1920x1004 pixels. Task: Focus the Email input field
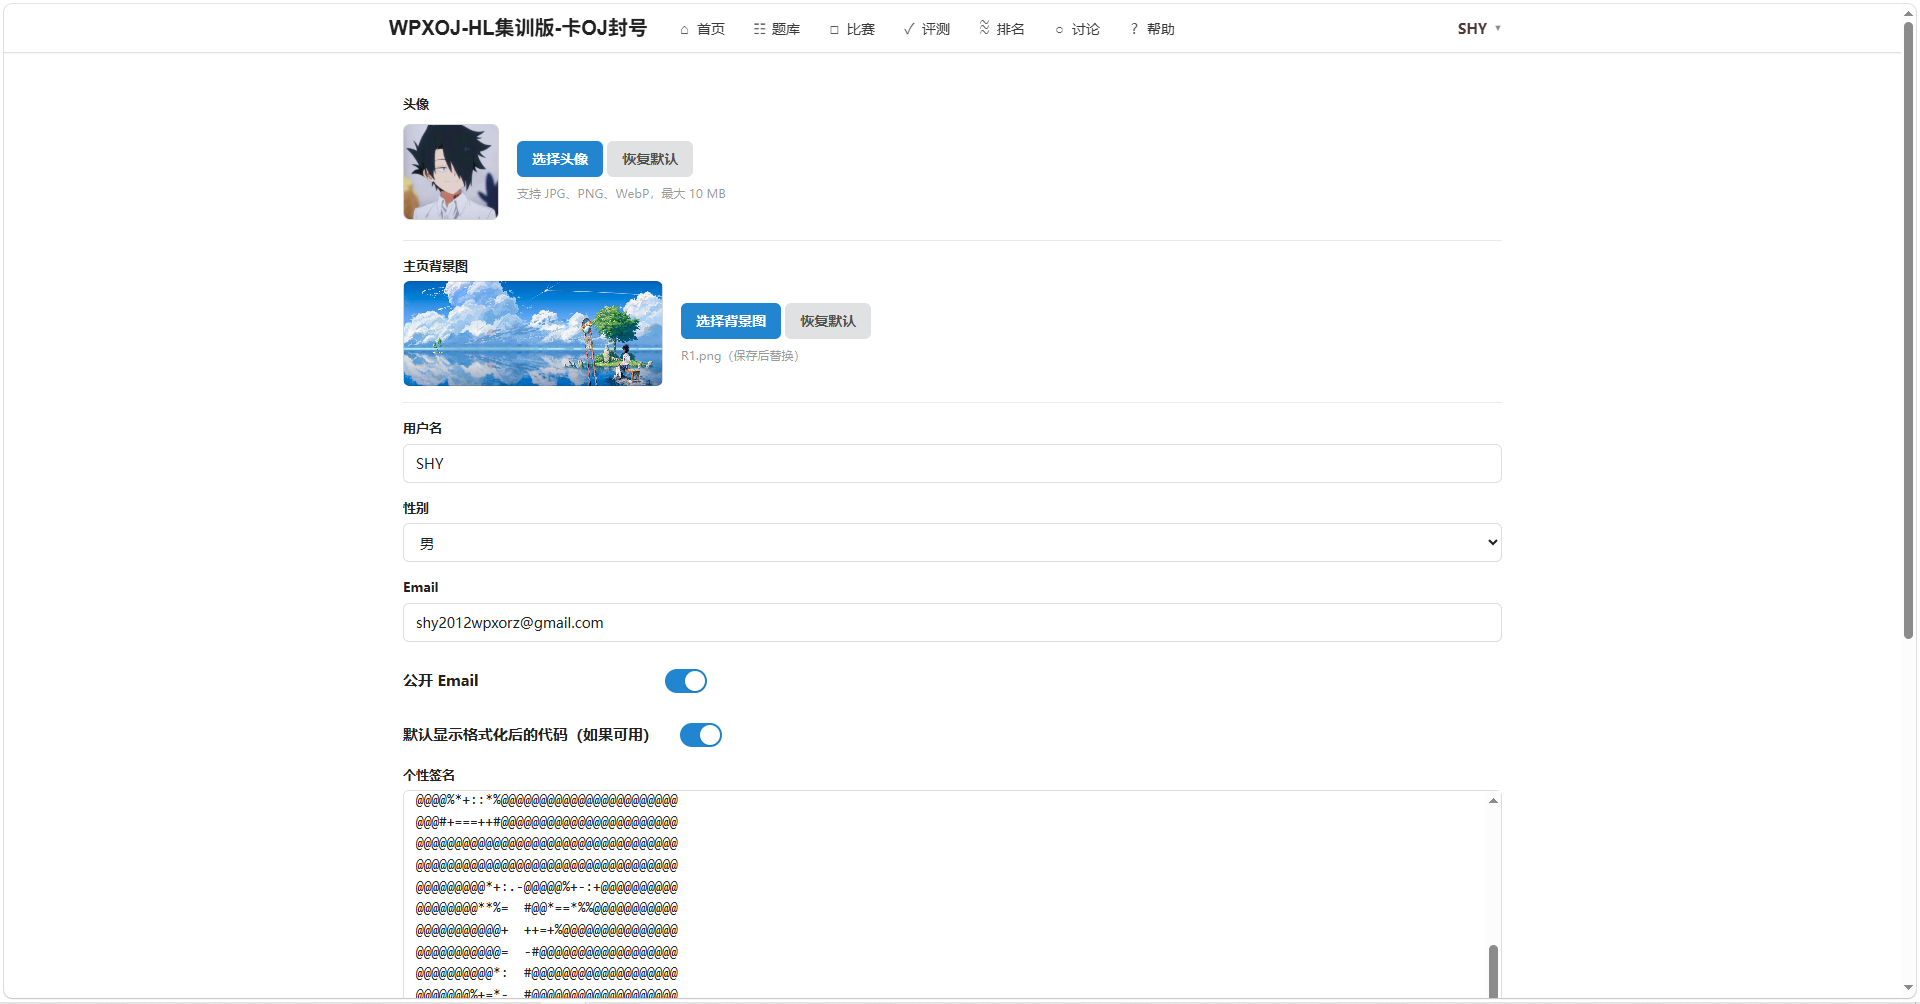[x=952, y=623]
